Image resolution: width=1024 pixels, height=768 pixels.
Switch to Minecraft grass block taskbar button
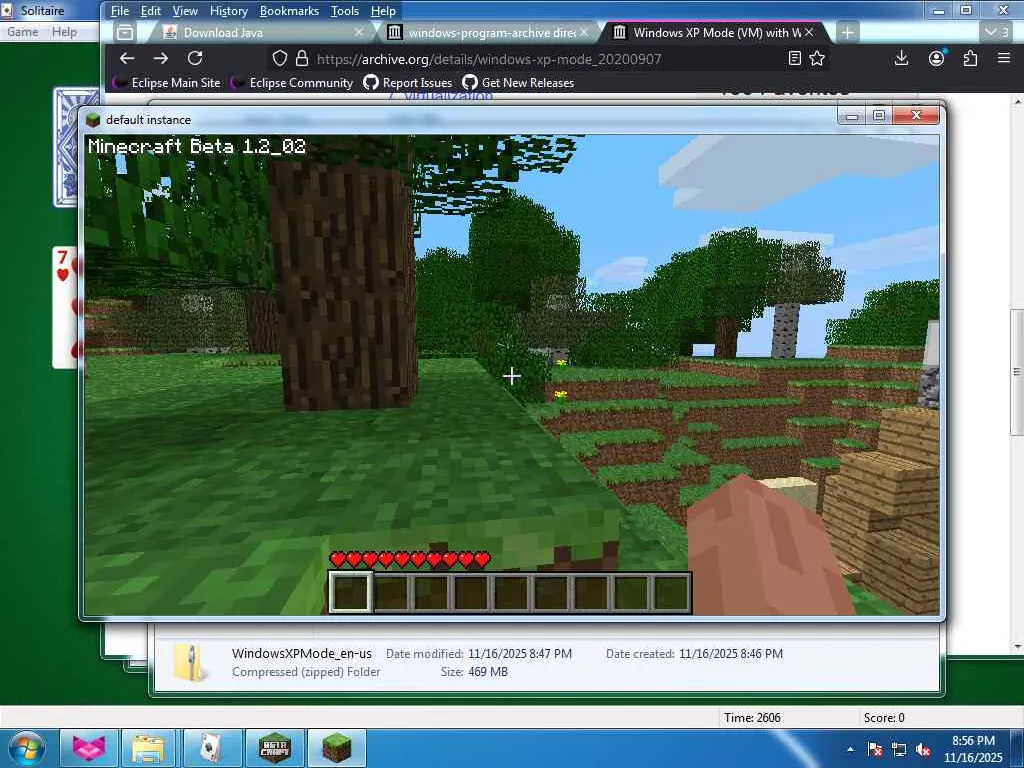coord(336,748)
